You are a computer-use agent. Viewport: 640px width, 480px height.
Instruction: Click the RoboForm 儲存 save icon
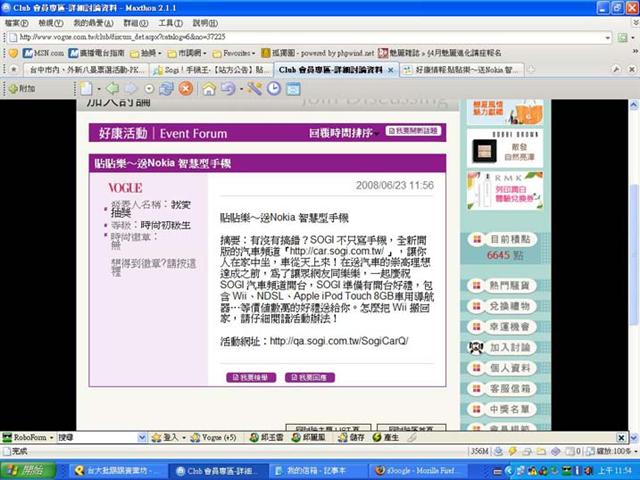pos(349,438)
